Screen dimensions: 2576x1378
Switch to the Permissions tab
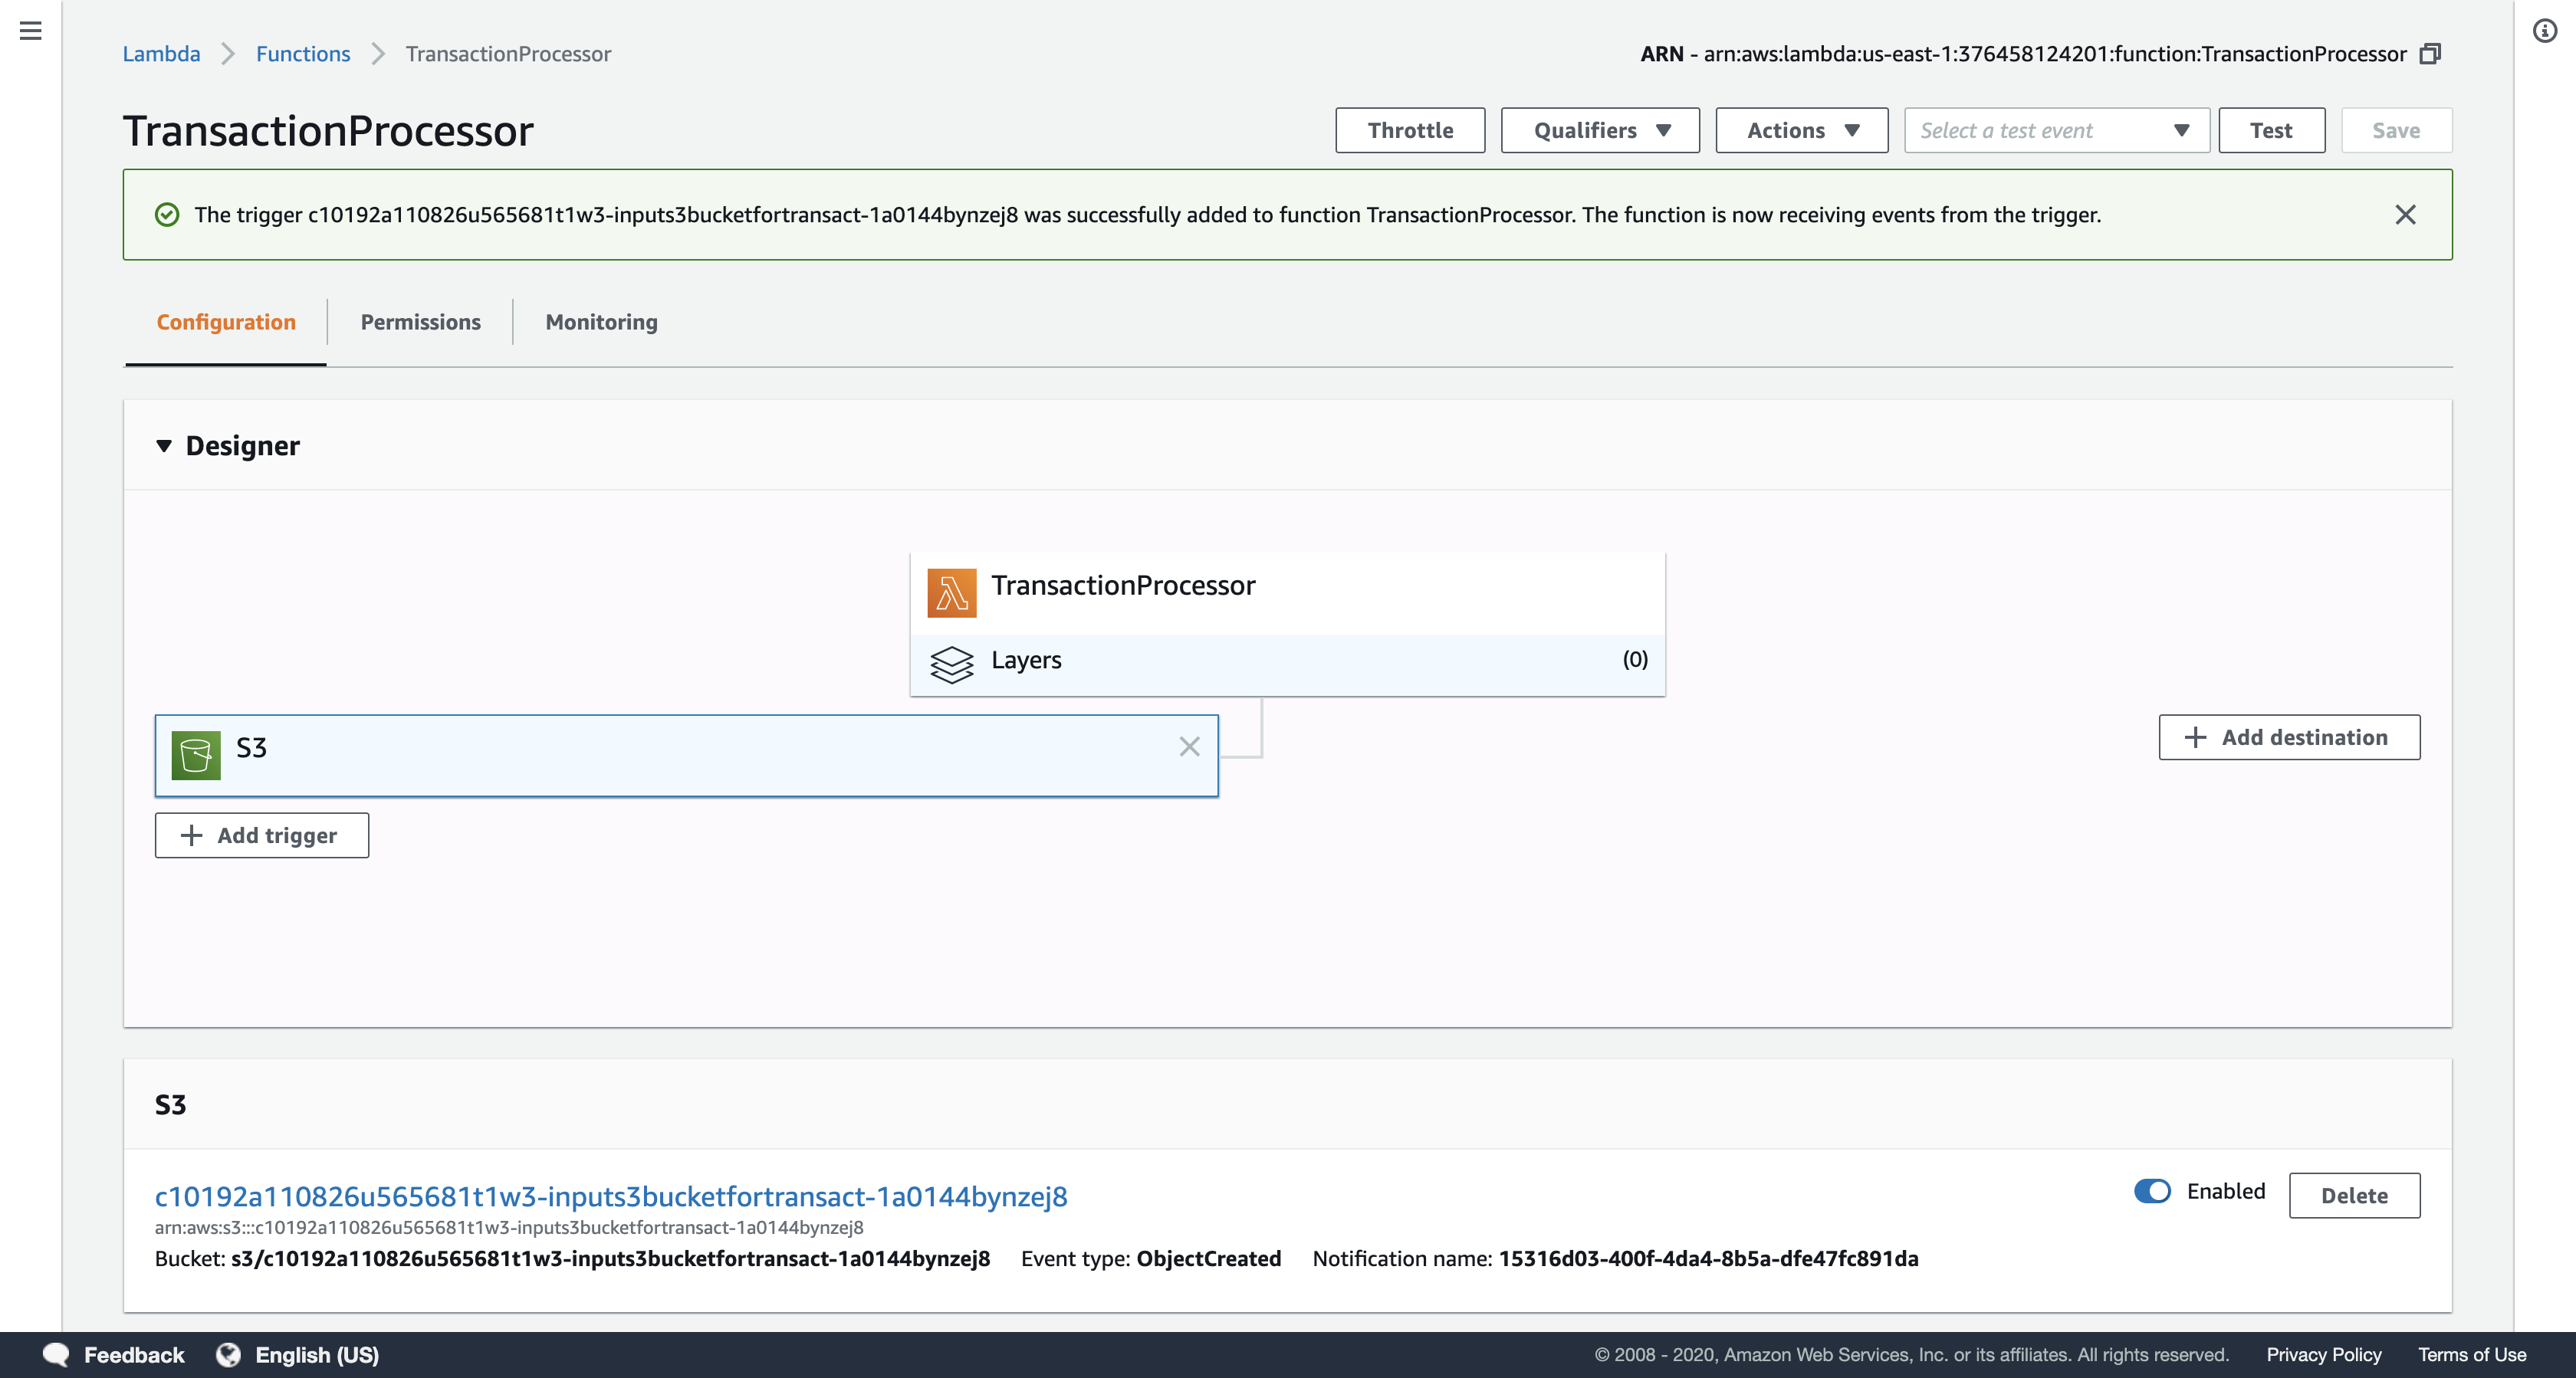click(x=420, y=322)
